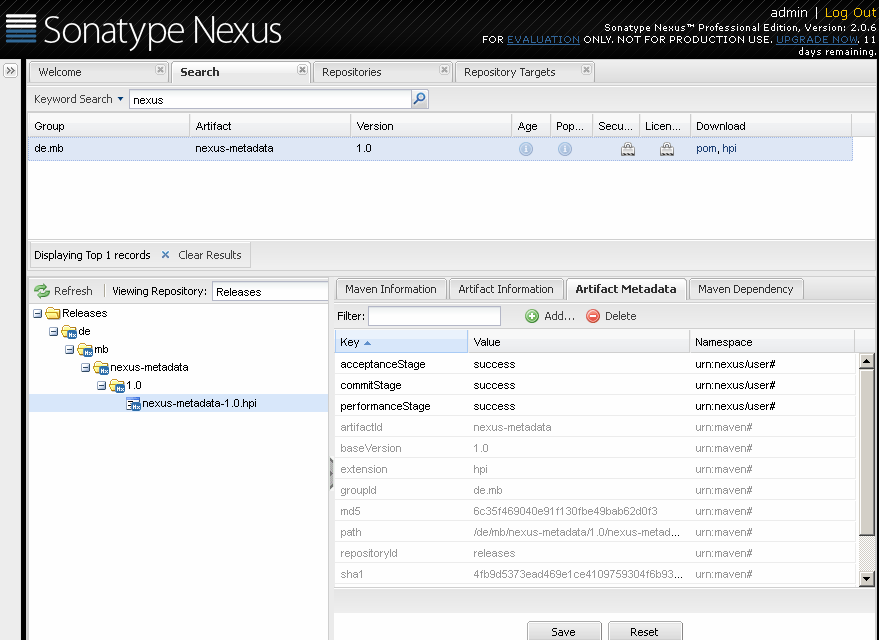Click the metadata table scrollbar thumb

click(867, 452)
